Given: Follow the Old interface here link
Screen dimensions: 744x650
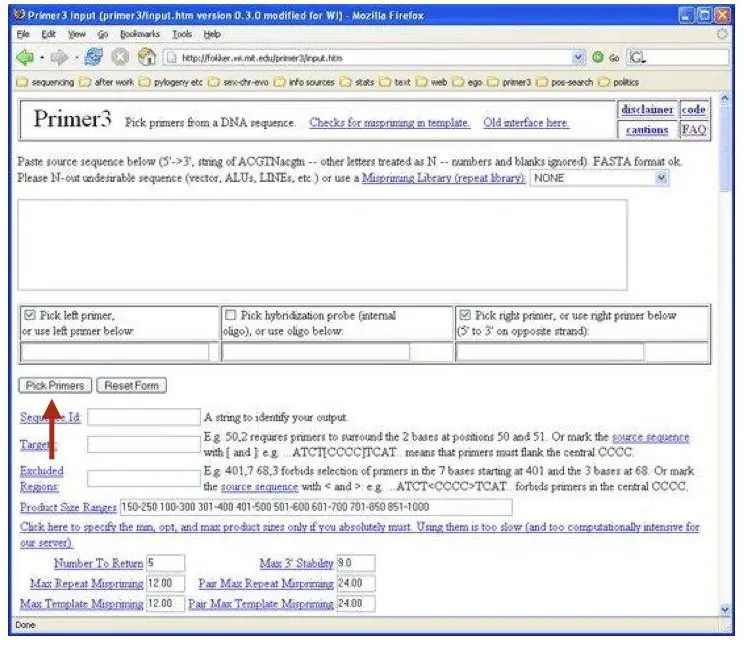Looking at the screenshot, I should tap(526, 122).
